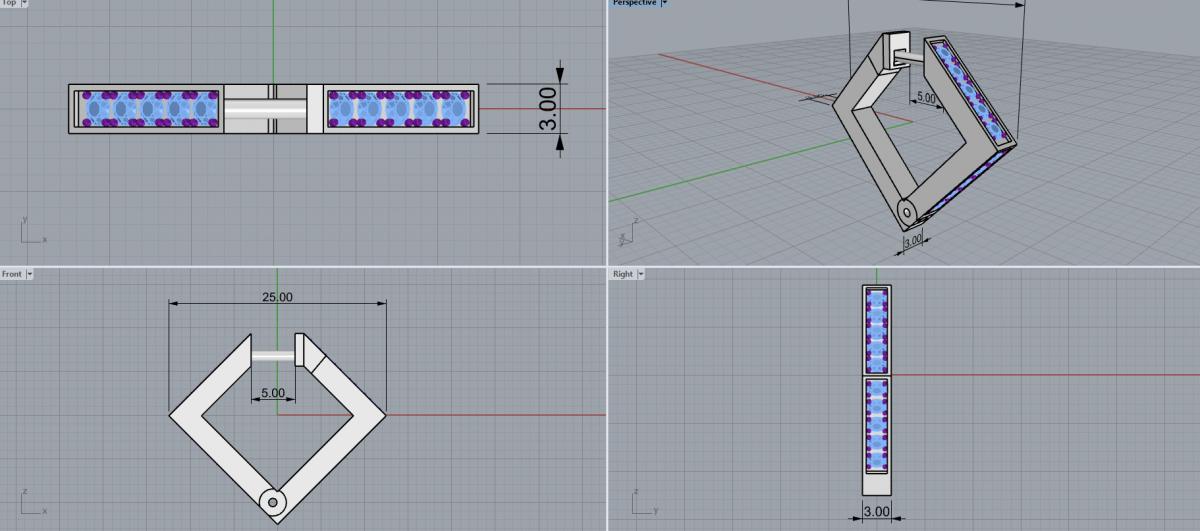Click the world axis icon in Perspective viewport
The image size is (1200, 531).
coord(627,232)
